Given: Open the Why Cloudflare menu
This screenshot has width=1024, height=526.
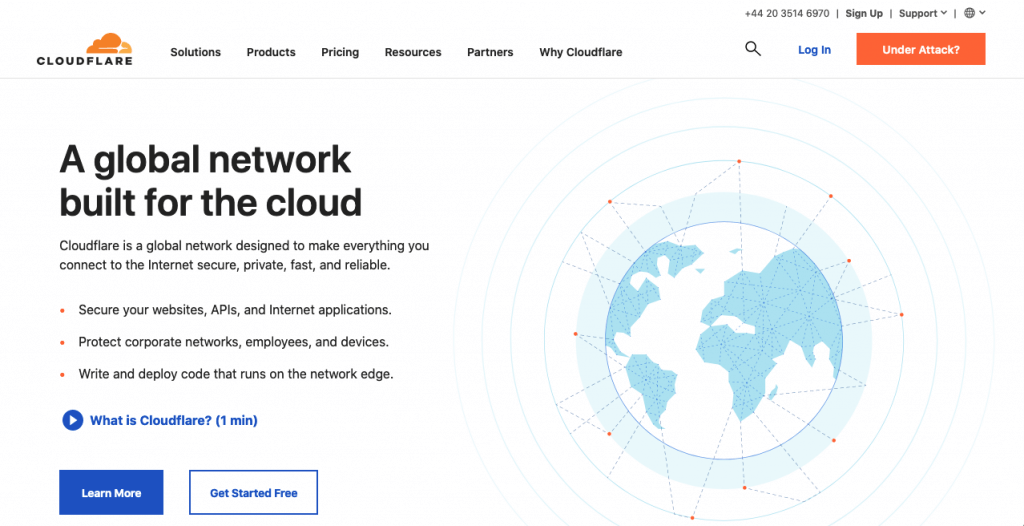Looking at the screenshot, I should (581, 52).
